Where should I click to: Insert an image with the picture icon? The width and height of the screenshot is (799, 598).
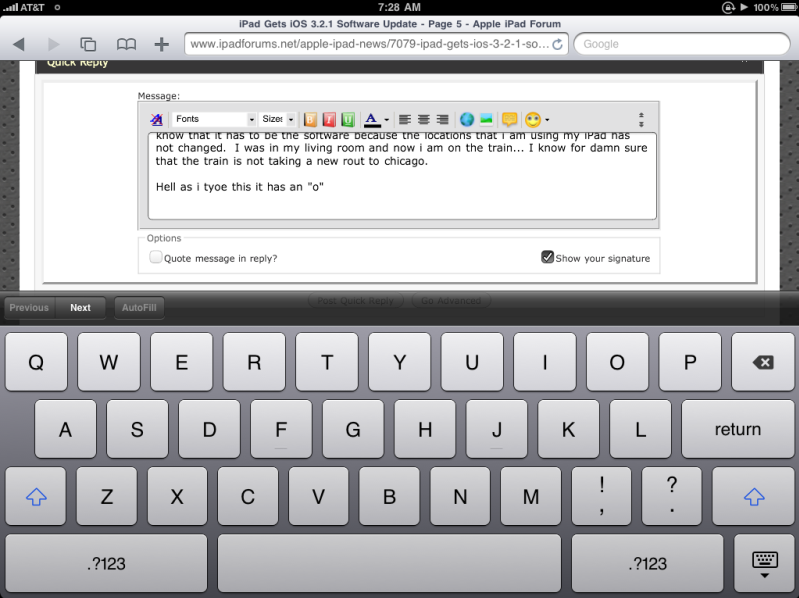[486, 119]
